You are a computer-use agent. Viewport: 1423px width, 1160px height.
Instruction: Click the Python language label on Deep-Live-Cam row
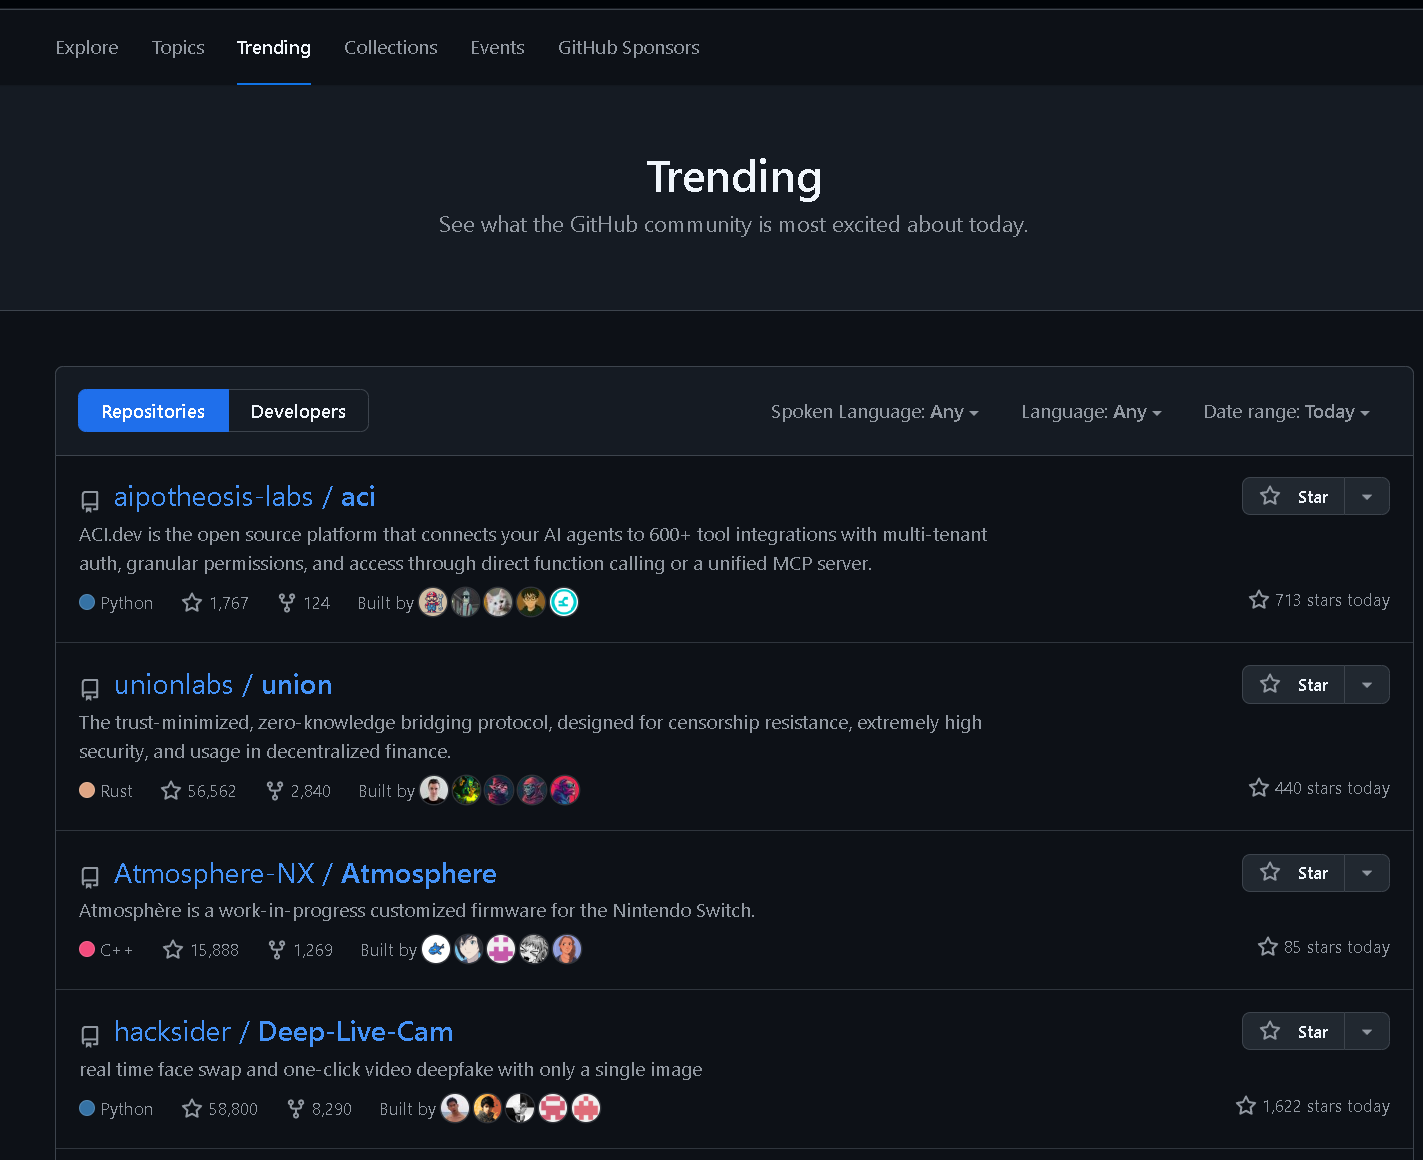116,1109
